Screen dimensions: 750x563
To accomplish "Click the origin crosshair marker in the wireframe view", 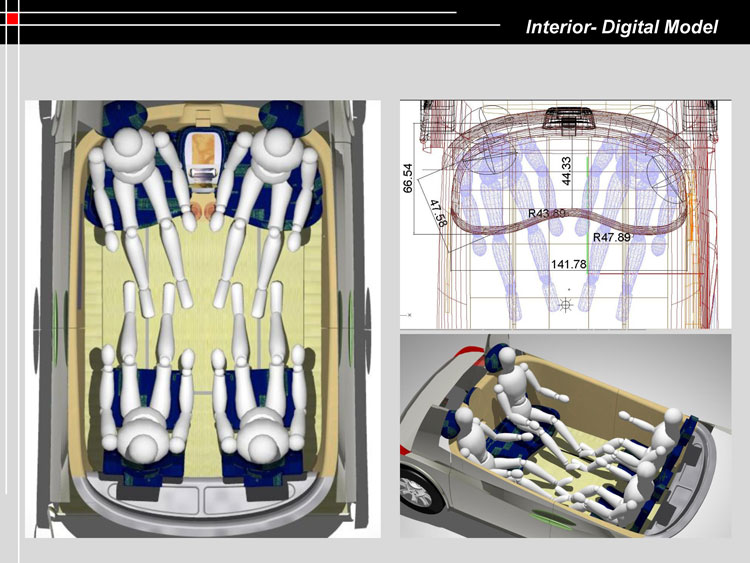I will point(566,302).
